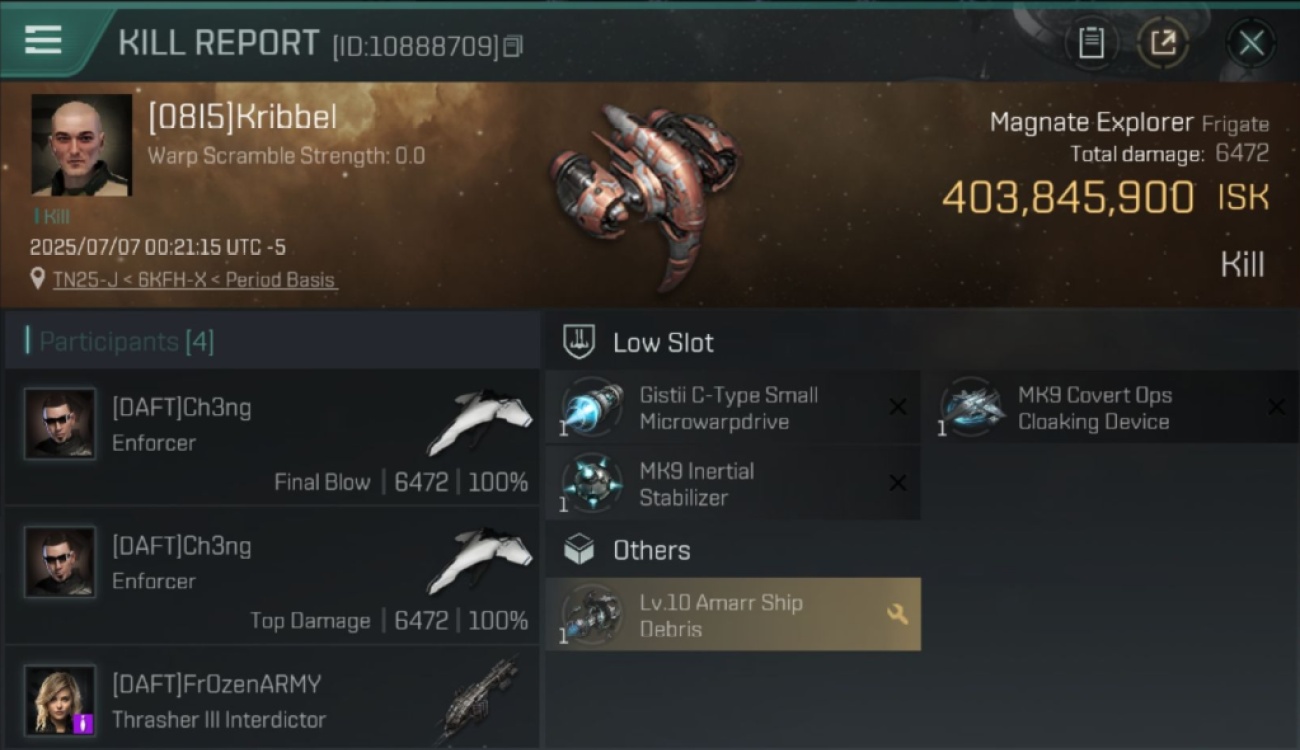The width and height of the screenshot is (1300, 750).
Task: Select the MK9 Covert Ops Cloaking Device icon
Action: [x=971, y=408]
